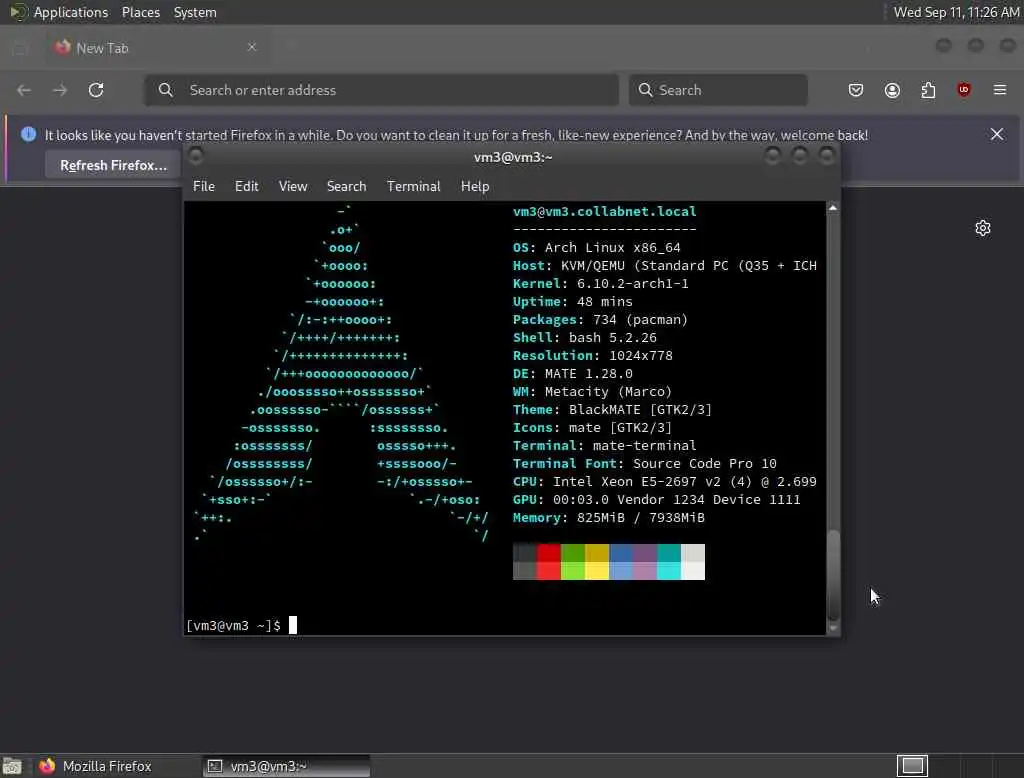
Task: Select the OS: Arch Linux x86_64 line
Action: click(597, 248)
